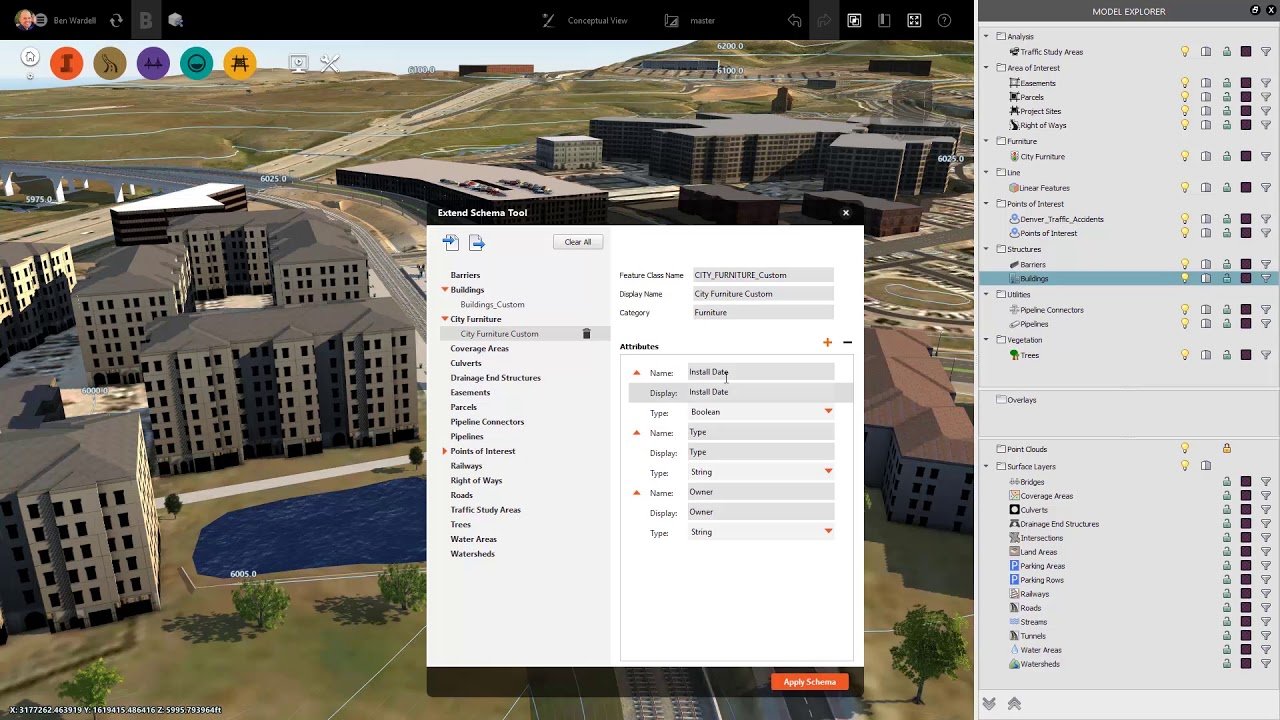
Task: Expand Points of Interest in schema list
Action: pyautogui.click(x=445, y=451)
